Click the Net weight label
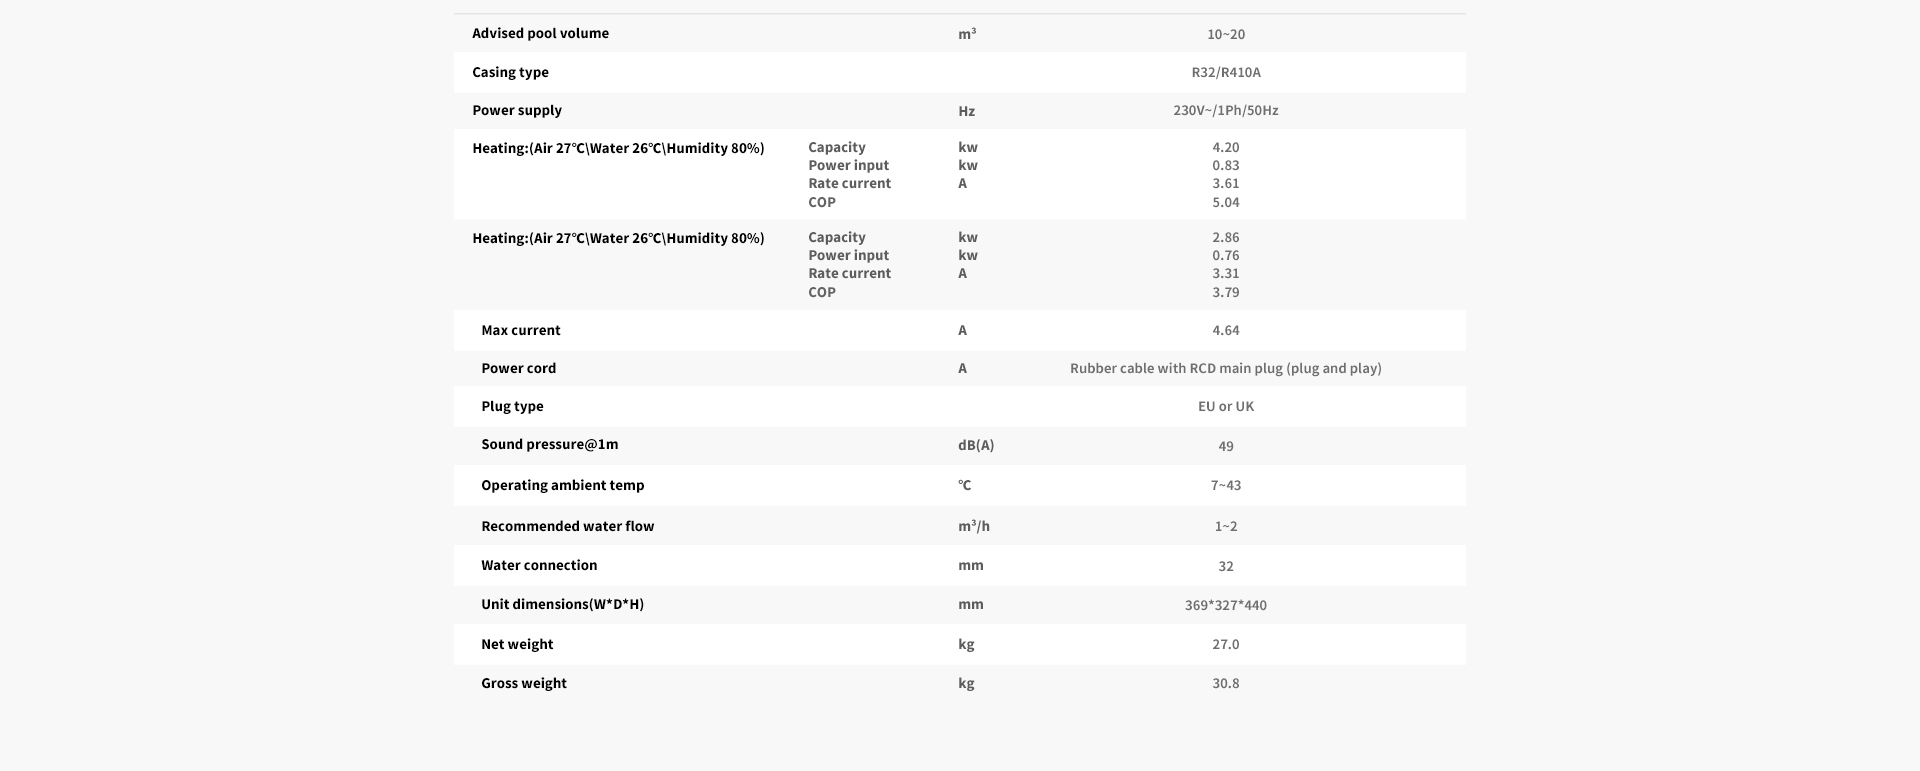This screenshot has height=771, width=1920. 517,644
